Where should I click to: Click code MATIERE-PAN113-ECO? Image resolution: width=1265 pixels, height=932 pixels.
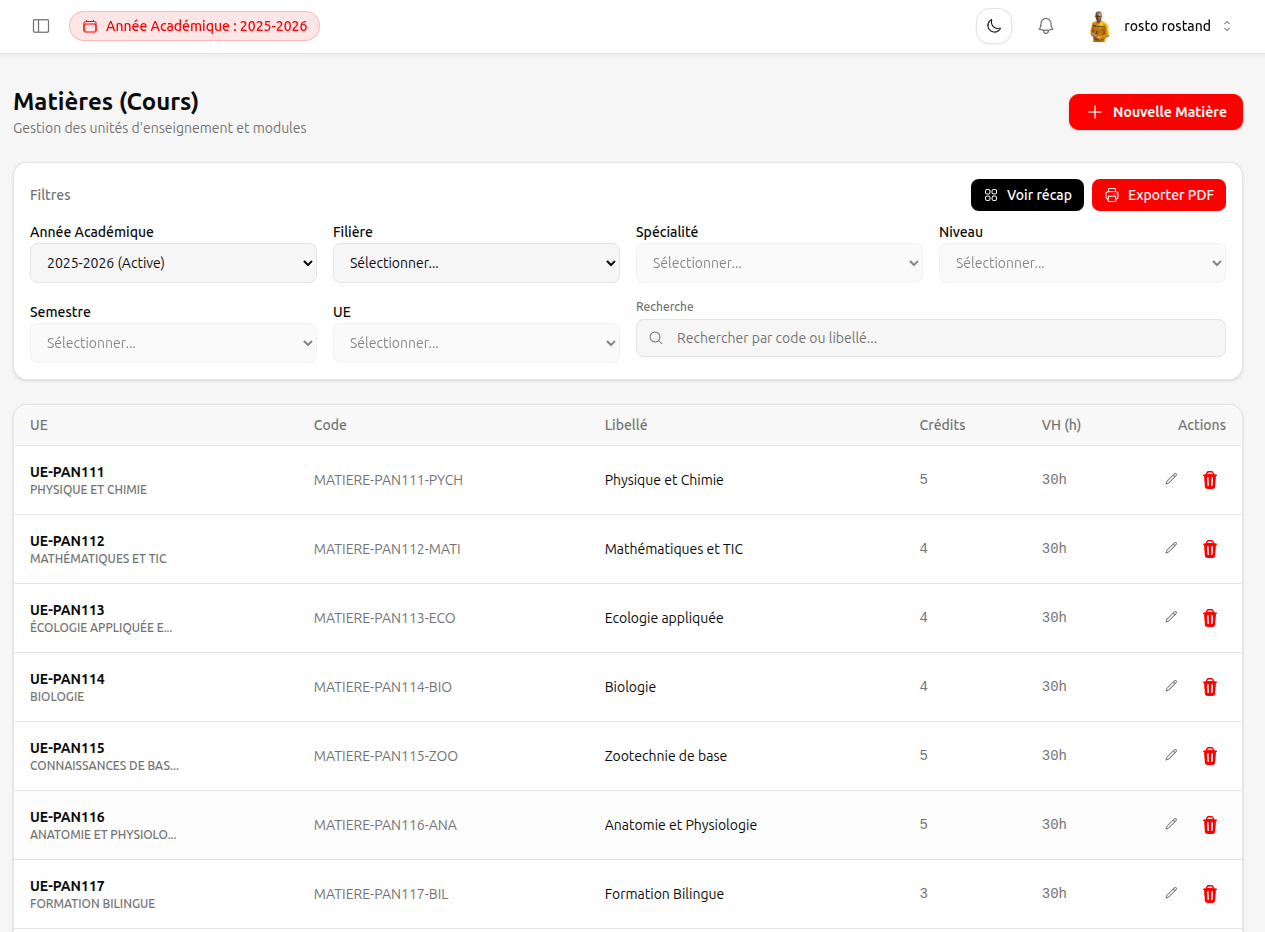[x=384, y=618]
